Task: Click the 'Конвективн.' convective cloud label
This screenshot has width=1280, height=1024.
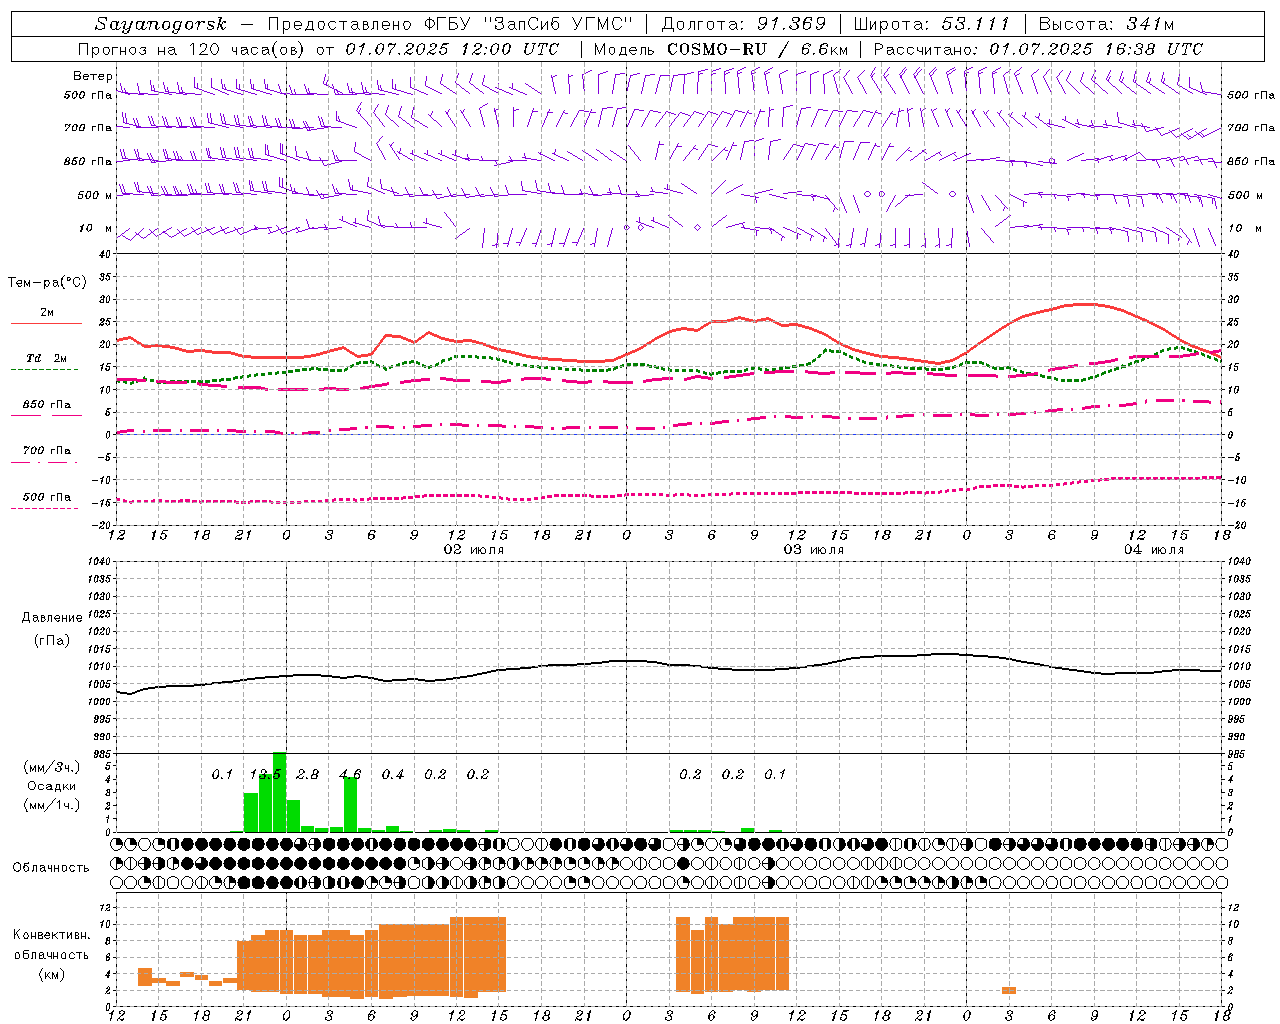Action: click(51, 935)
